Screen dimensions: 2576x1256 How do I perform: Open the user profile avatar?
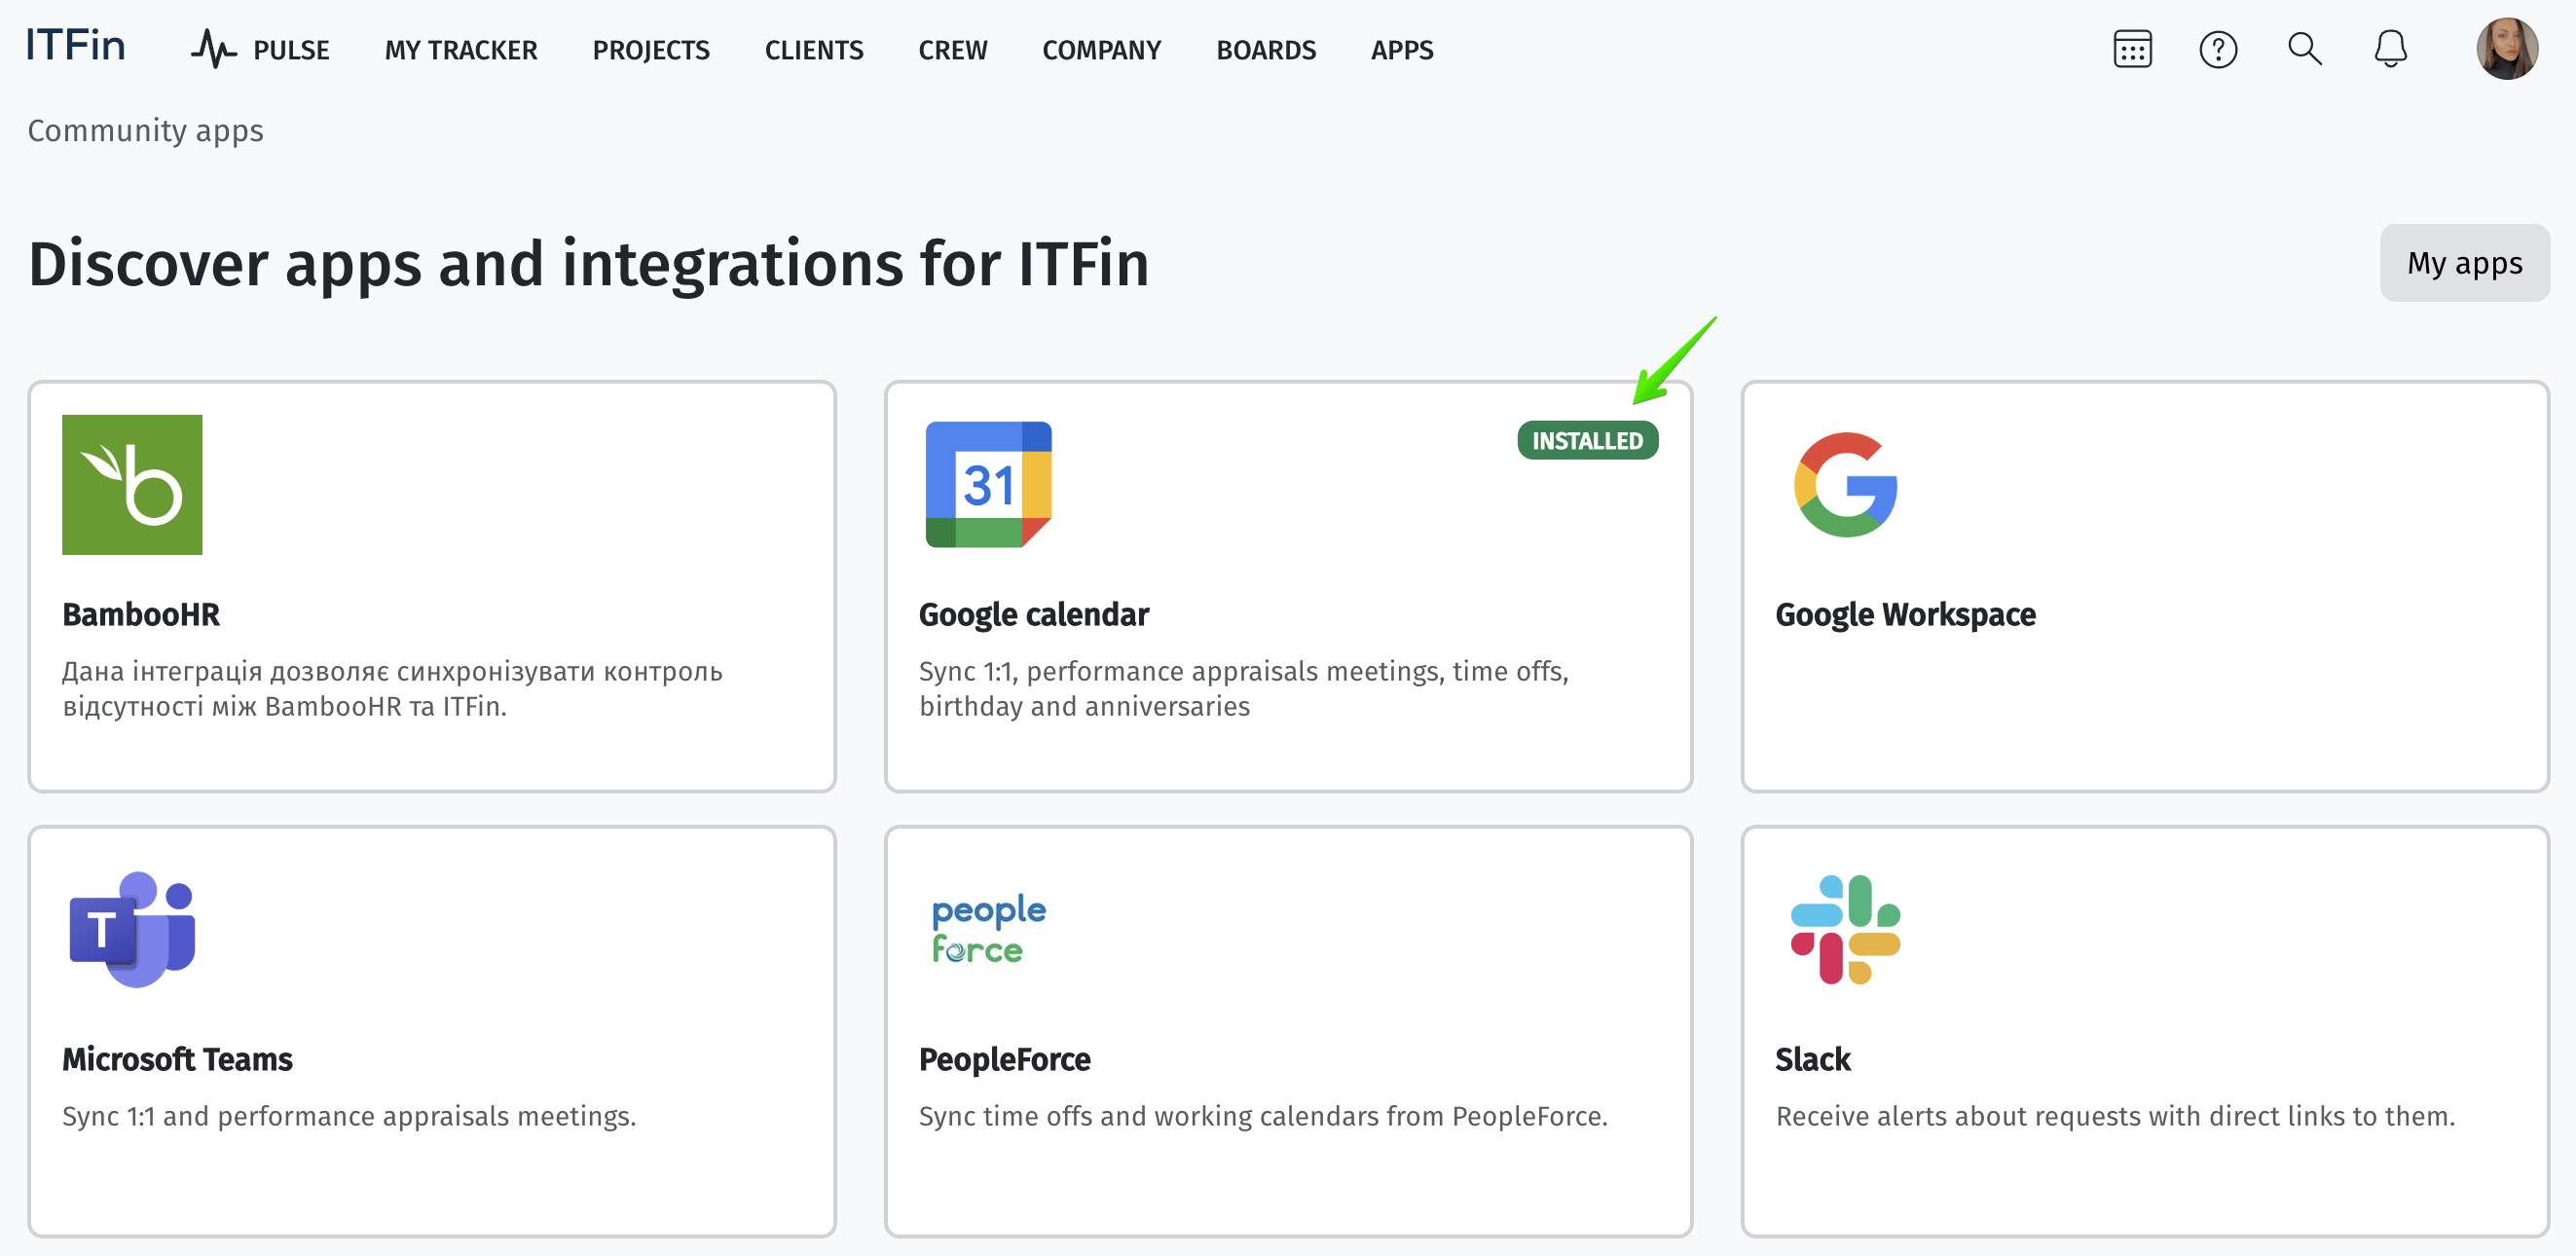tap(2506, 49)
